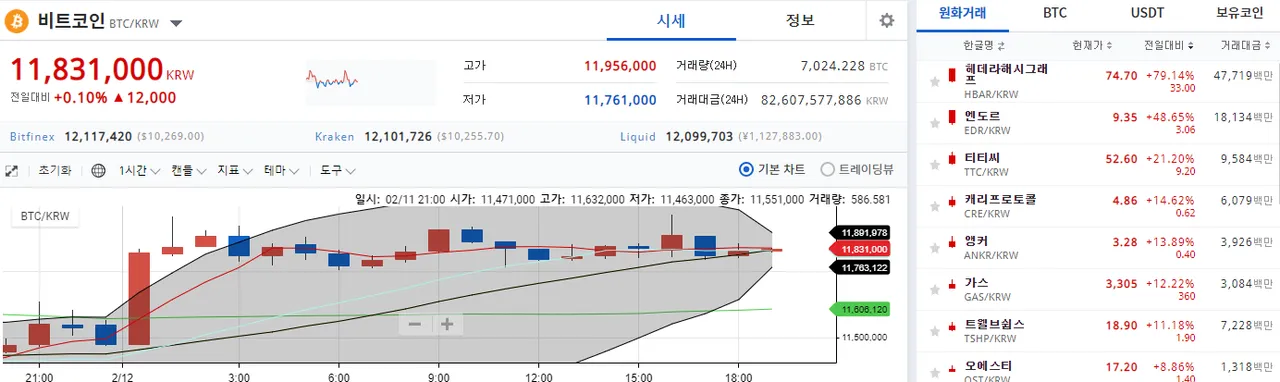Zoom out chart with minus button
Image resolution: width=1280 pixels, height=382 pixels.
tap(414, 324)
